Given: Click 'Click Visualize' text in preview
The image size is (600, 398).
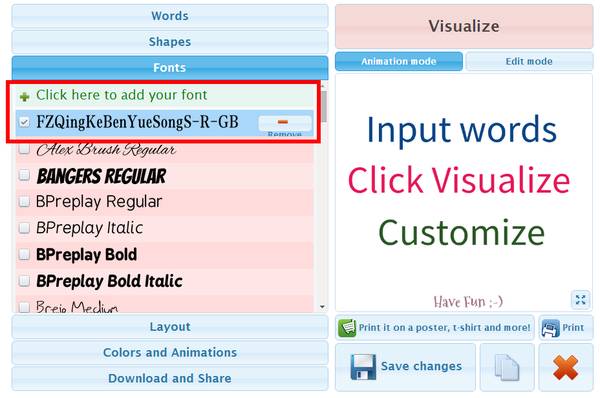Looking at the screenshot, I should [459, 180].
